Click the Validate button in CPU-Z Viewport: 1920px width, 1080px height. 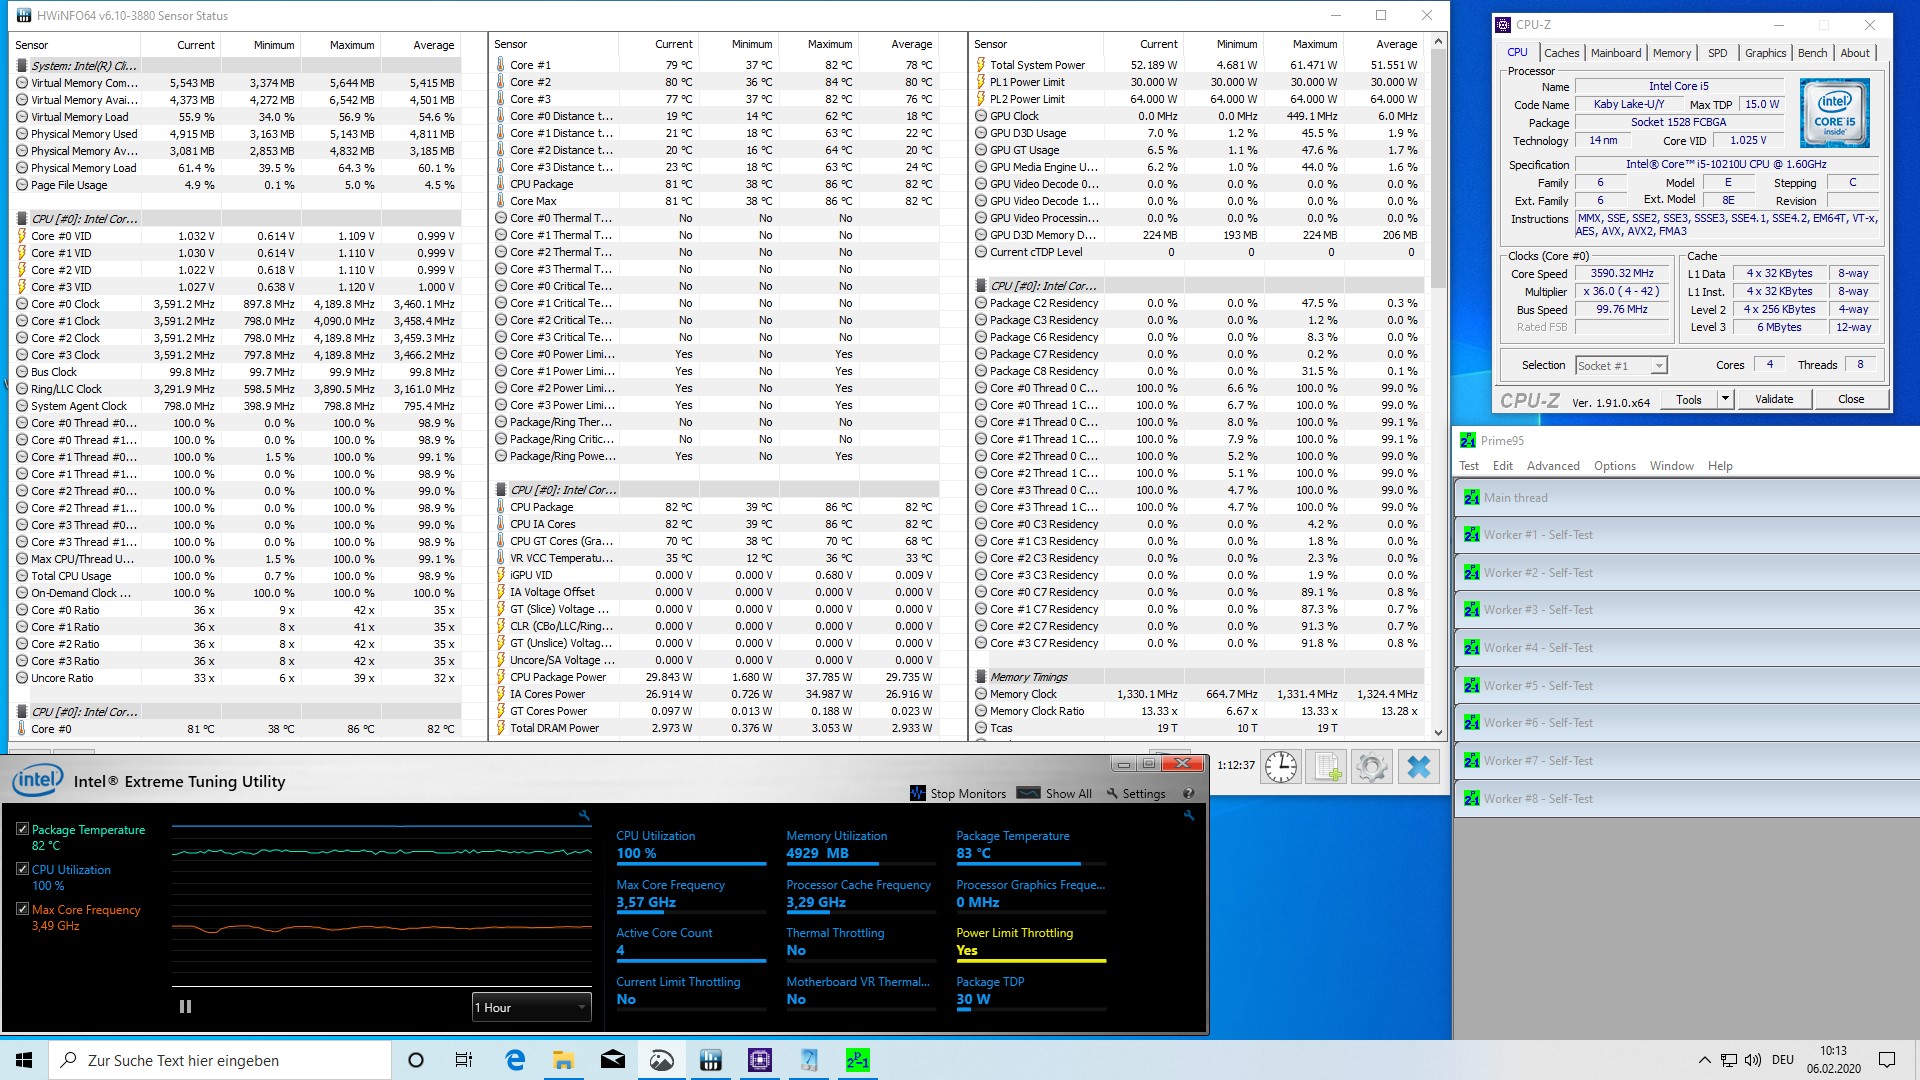[1773, 399]
